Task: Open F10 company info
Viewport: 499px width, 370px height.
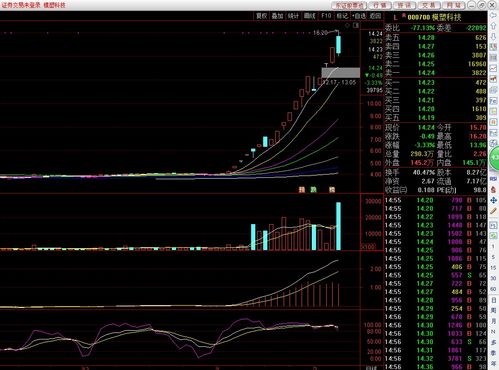Action: 326,16
